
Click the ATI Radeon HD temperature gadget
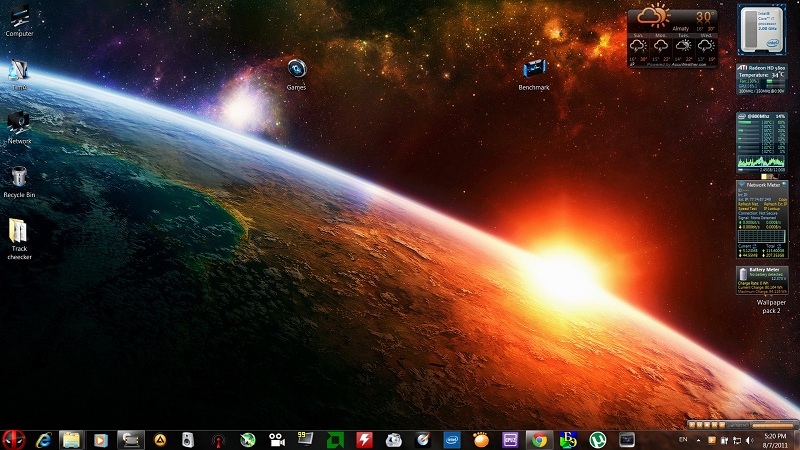pos(762,79)
